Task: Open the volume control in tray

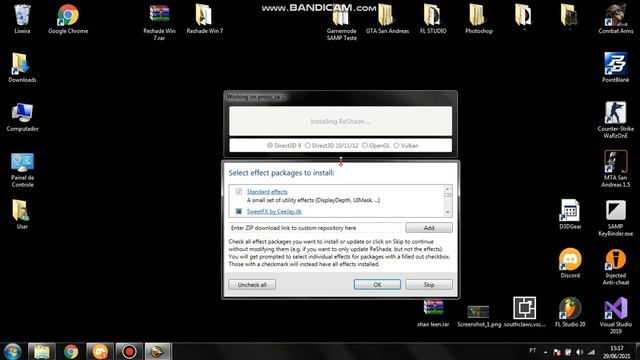Action: pyautogui.click(x=580, y=352)
